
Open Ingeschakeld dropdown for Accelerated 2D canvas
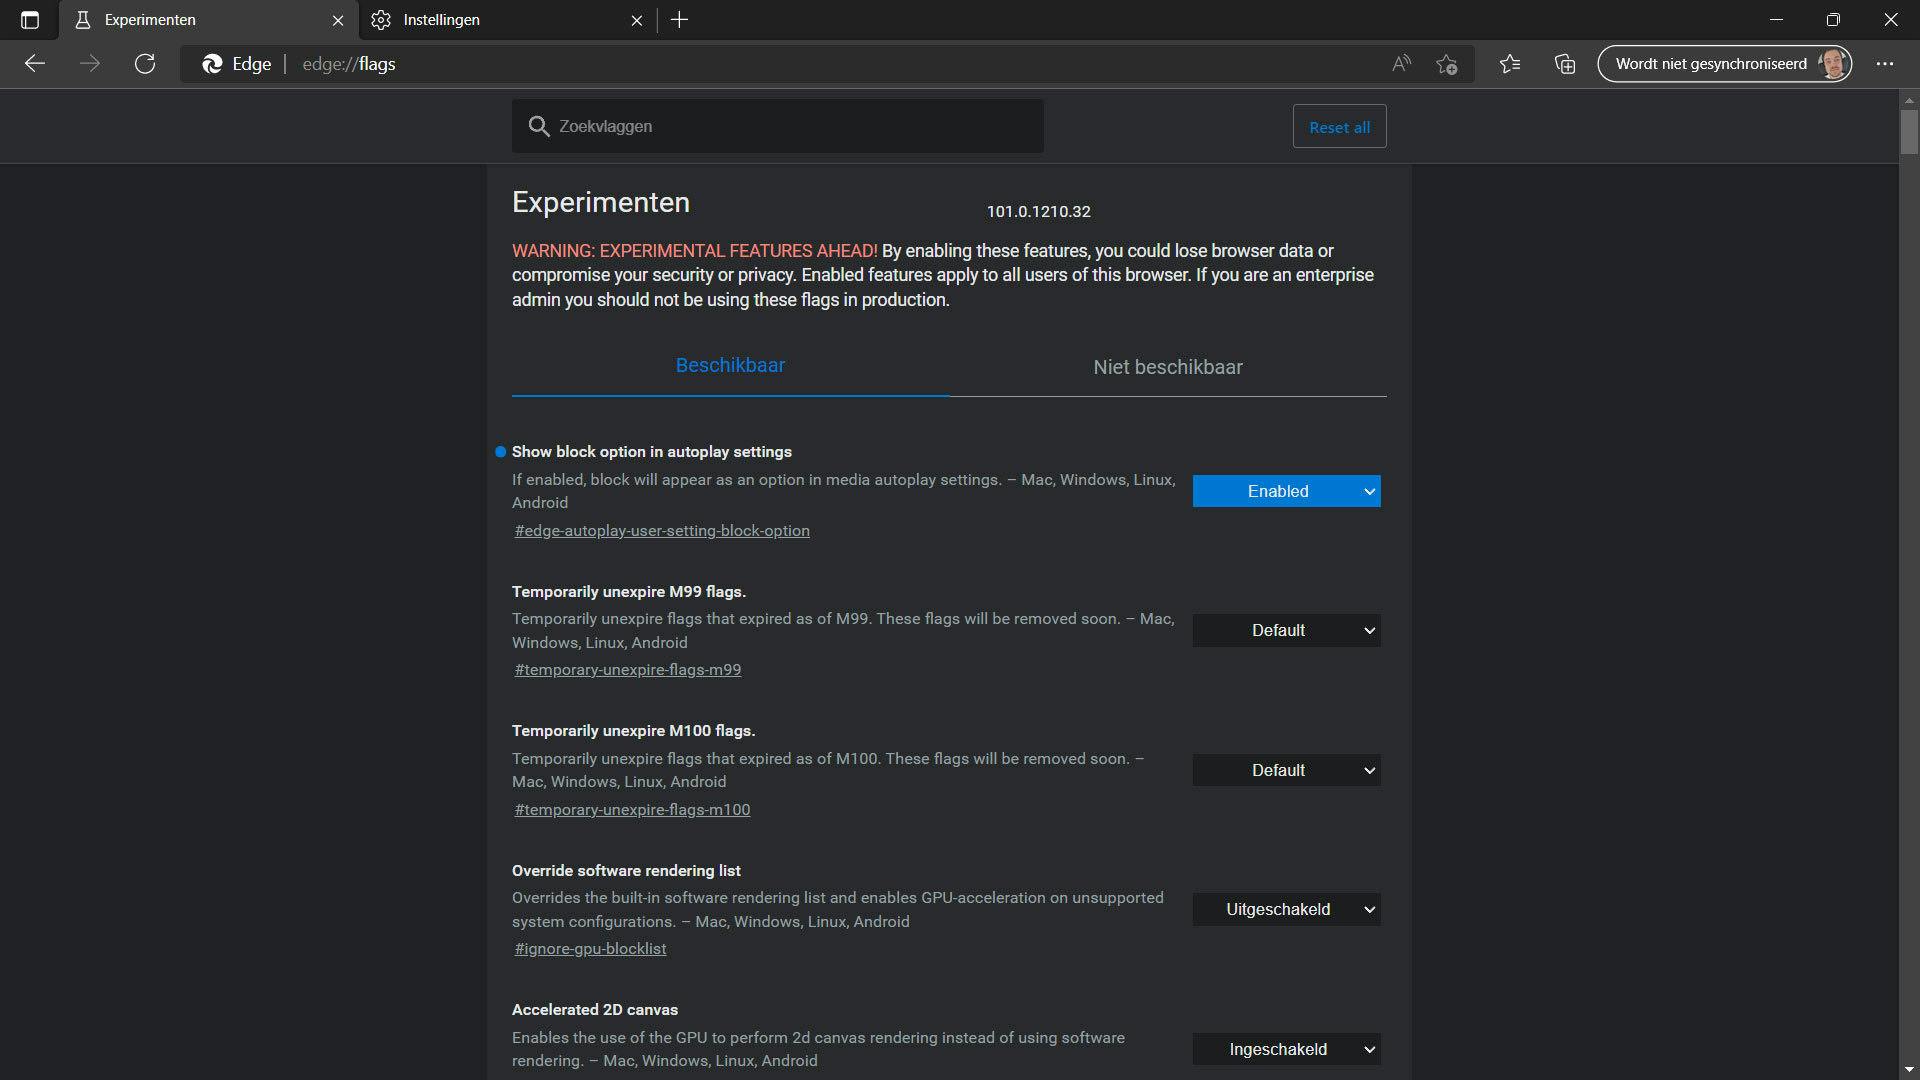point(1286,1049)
